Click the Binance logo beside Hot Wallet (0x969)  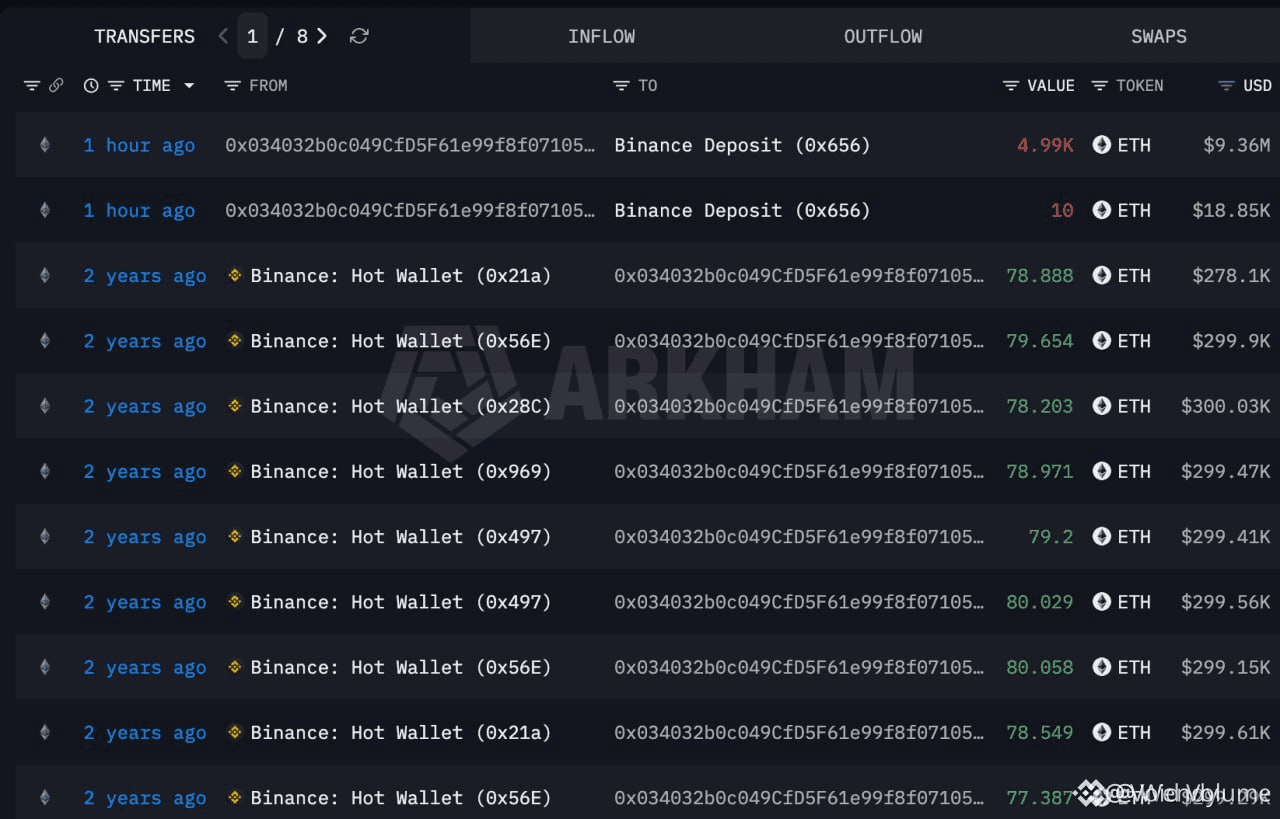click(x=235, y=471)
